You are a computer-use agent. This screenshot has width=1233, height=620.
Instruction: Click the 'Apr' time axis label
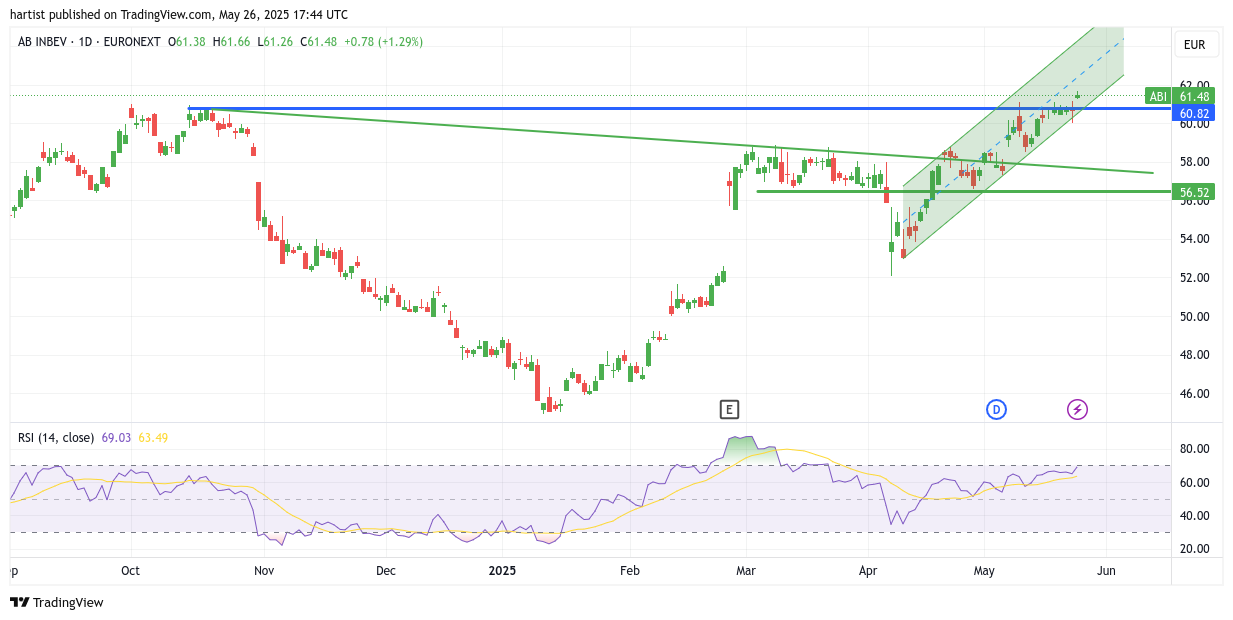coord(867,571)
